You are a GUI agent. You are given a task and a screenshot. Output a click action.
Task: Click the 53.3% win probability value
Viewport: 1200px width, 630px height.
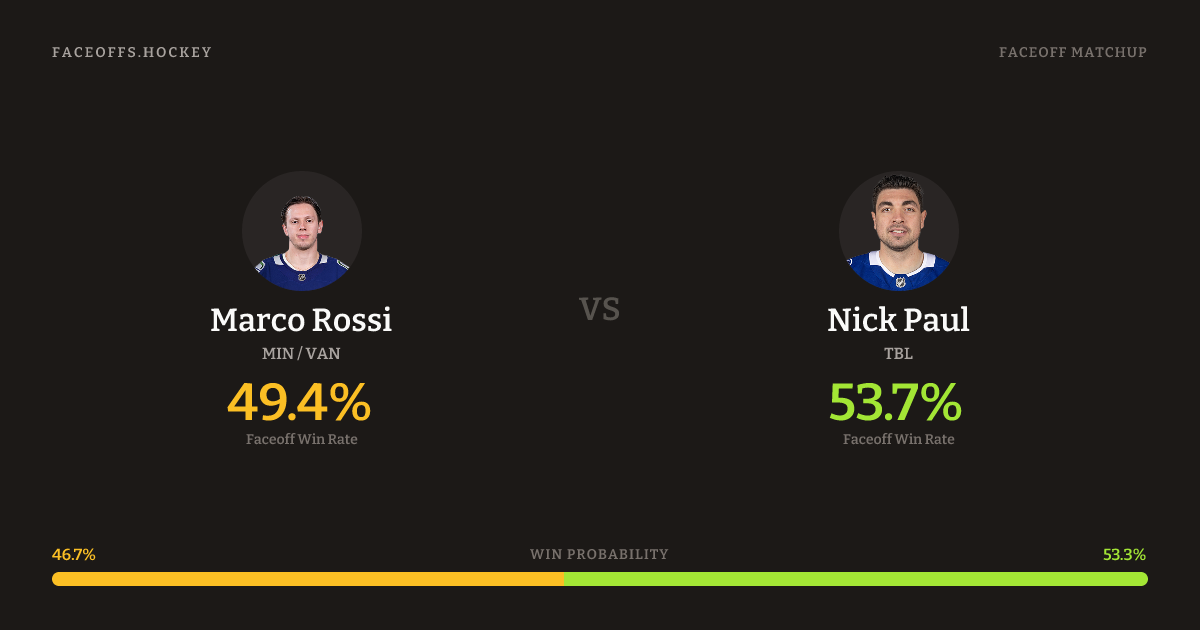[1124, 554]
